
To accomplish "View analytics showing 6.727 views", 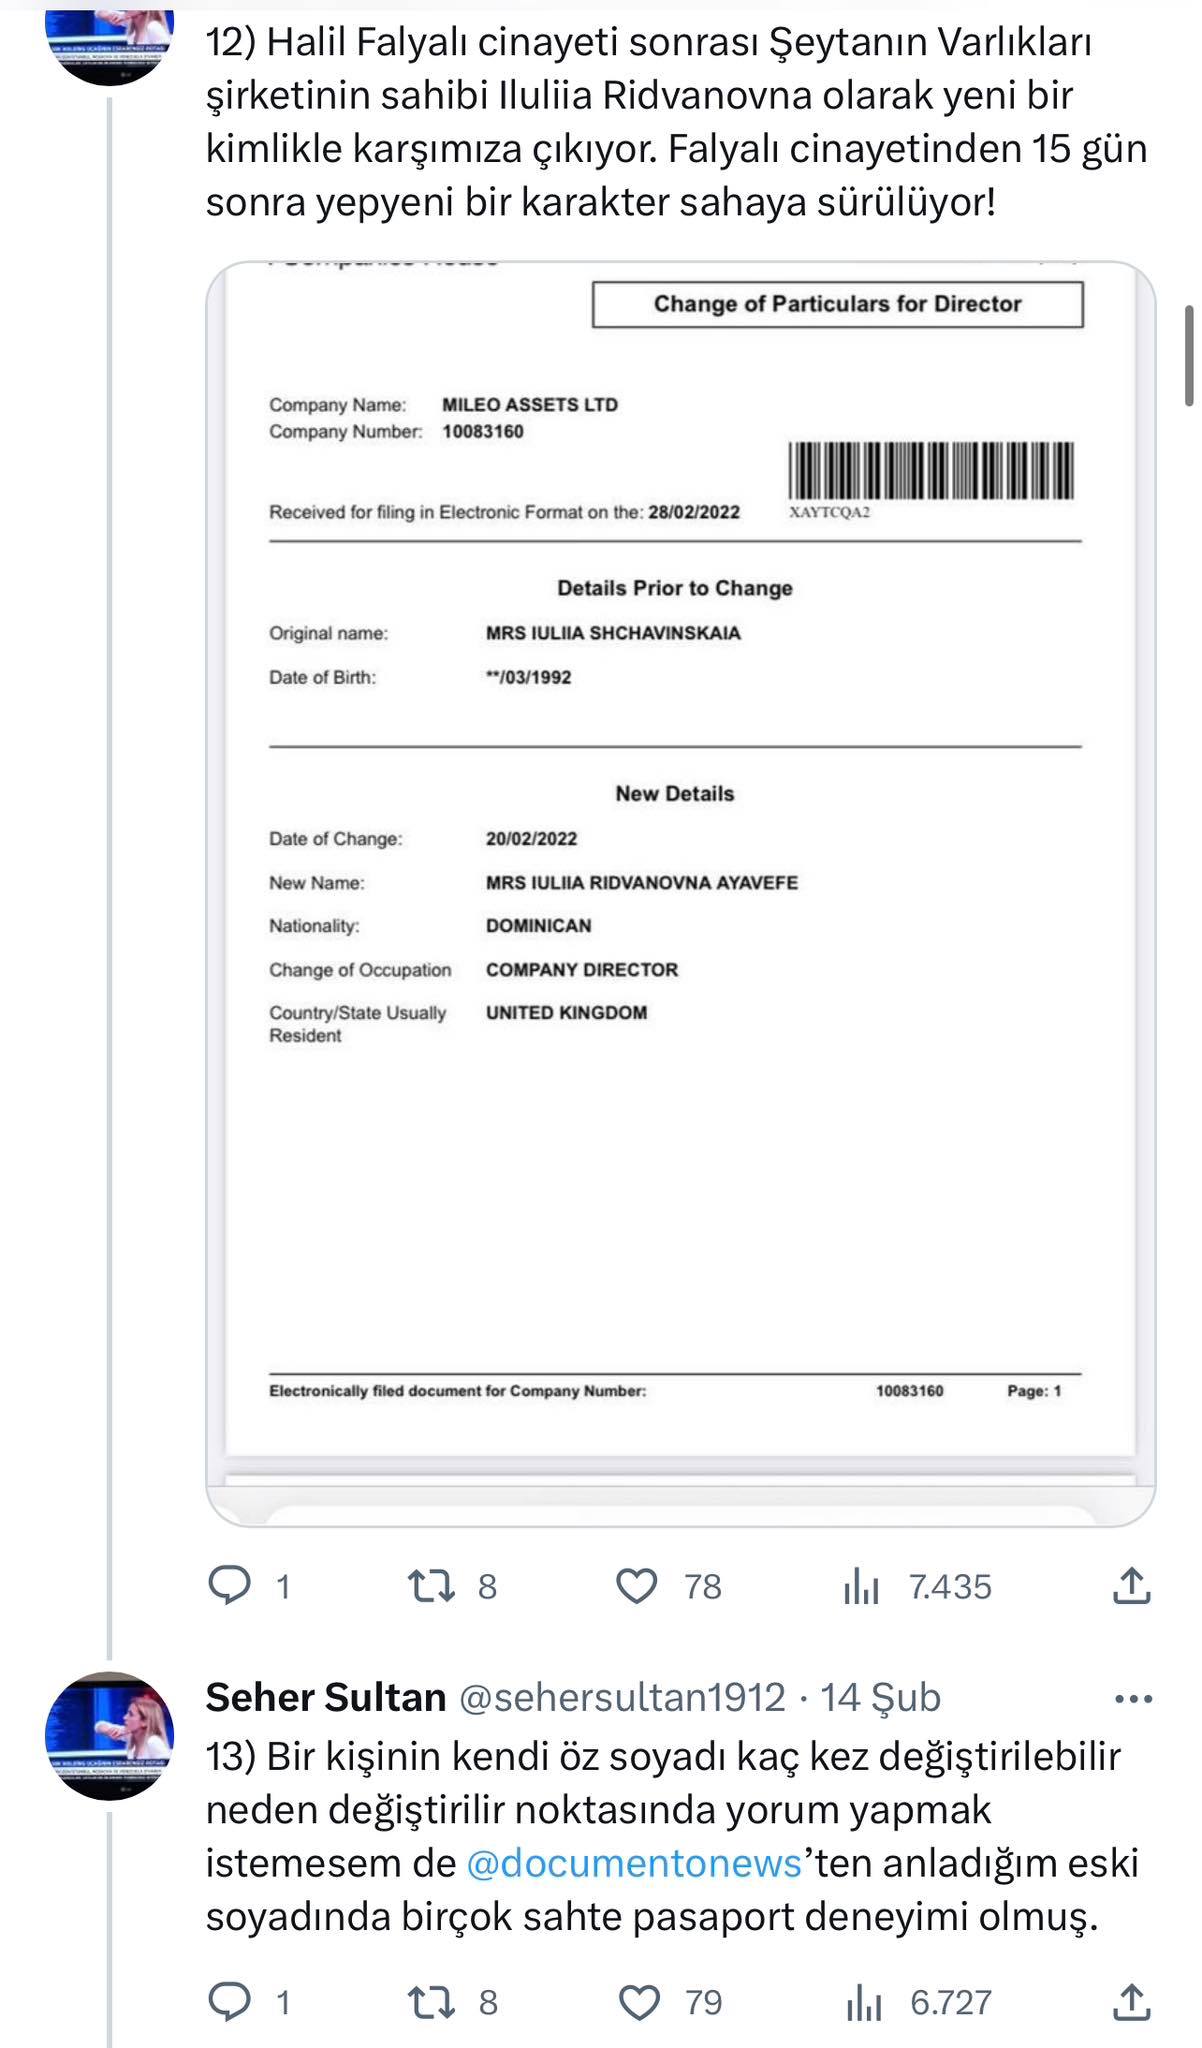I will coord(862,2001).
